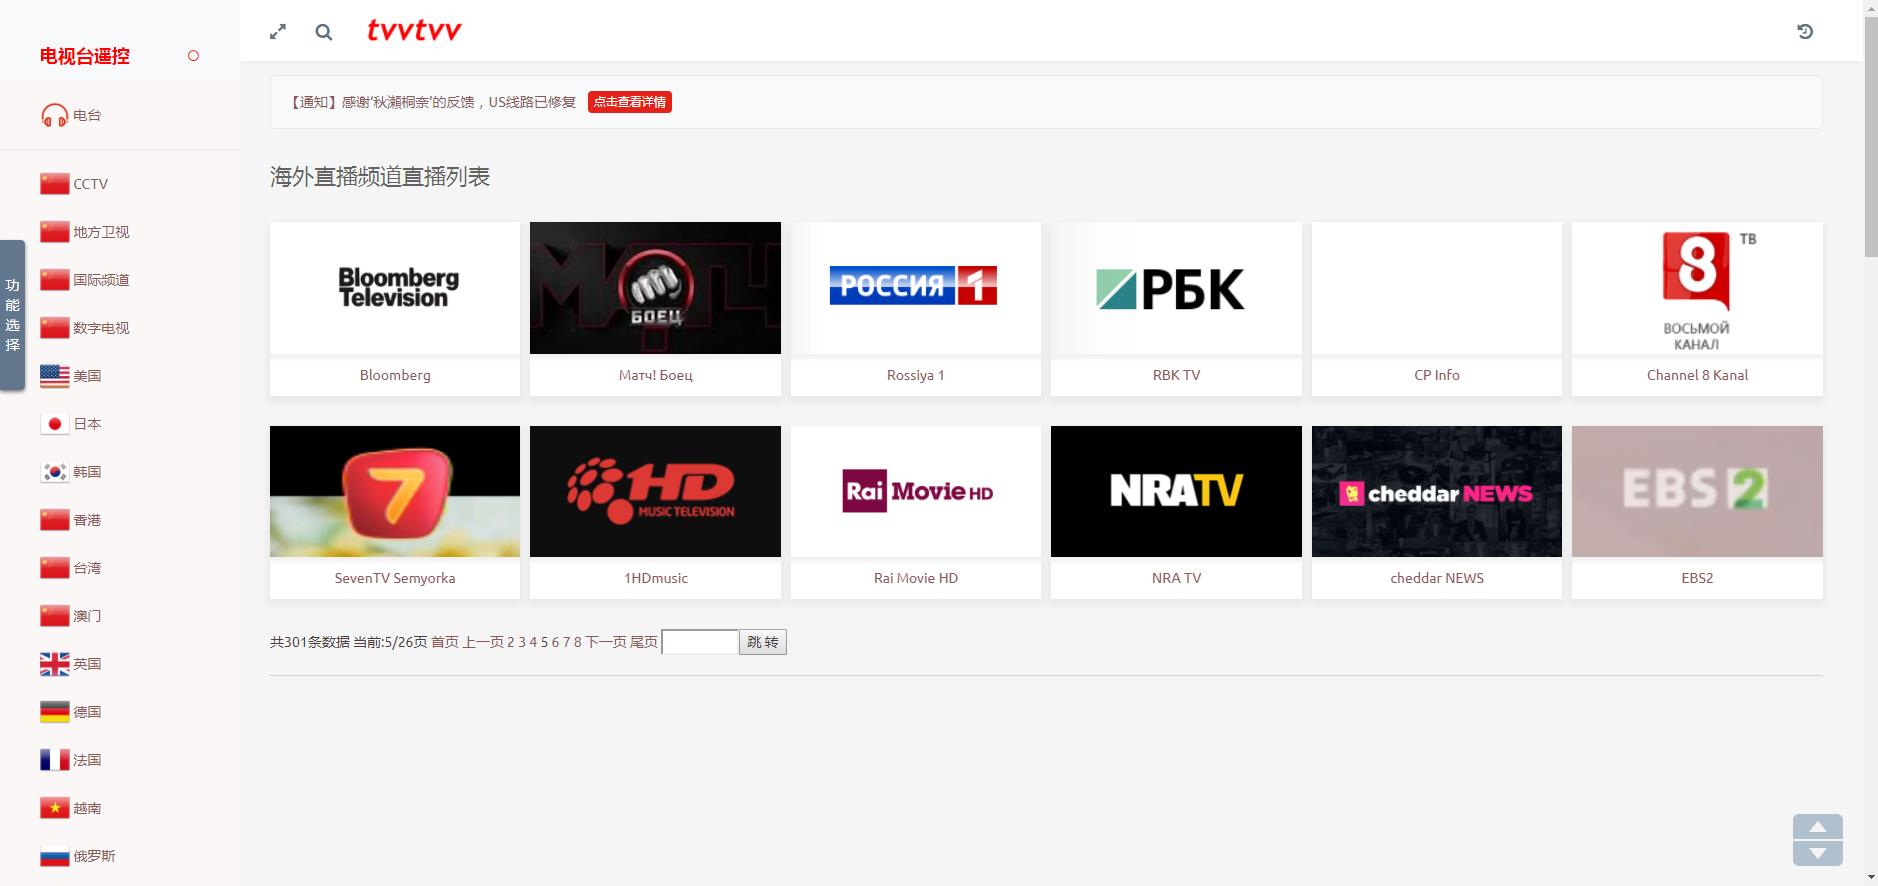Click the fullscreen expand arrows icon
The width and height of the screenshot is (1878, 886).
pyautogui.click(x=278, y=32)
